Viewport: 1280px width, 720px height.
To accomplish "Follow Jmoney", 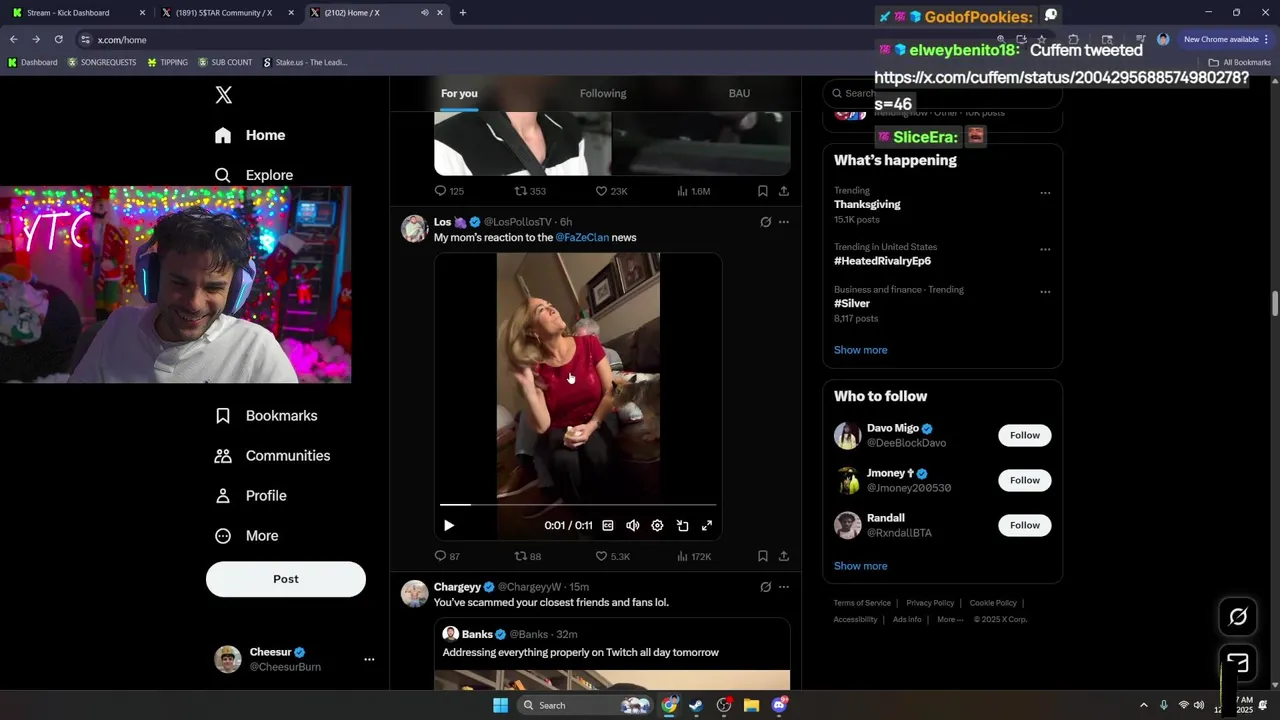I will click(1025, 480).
